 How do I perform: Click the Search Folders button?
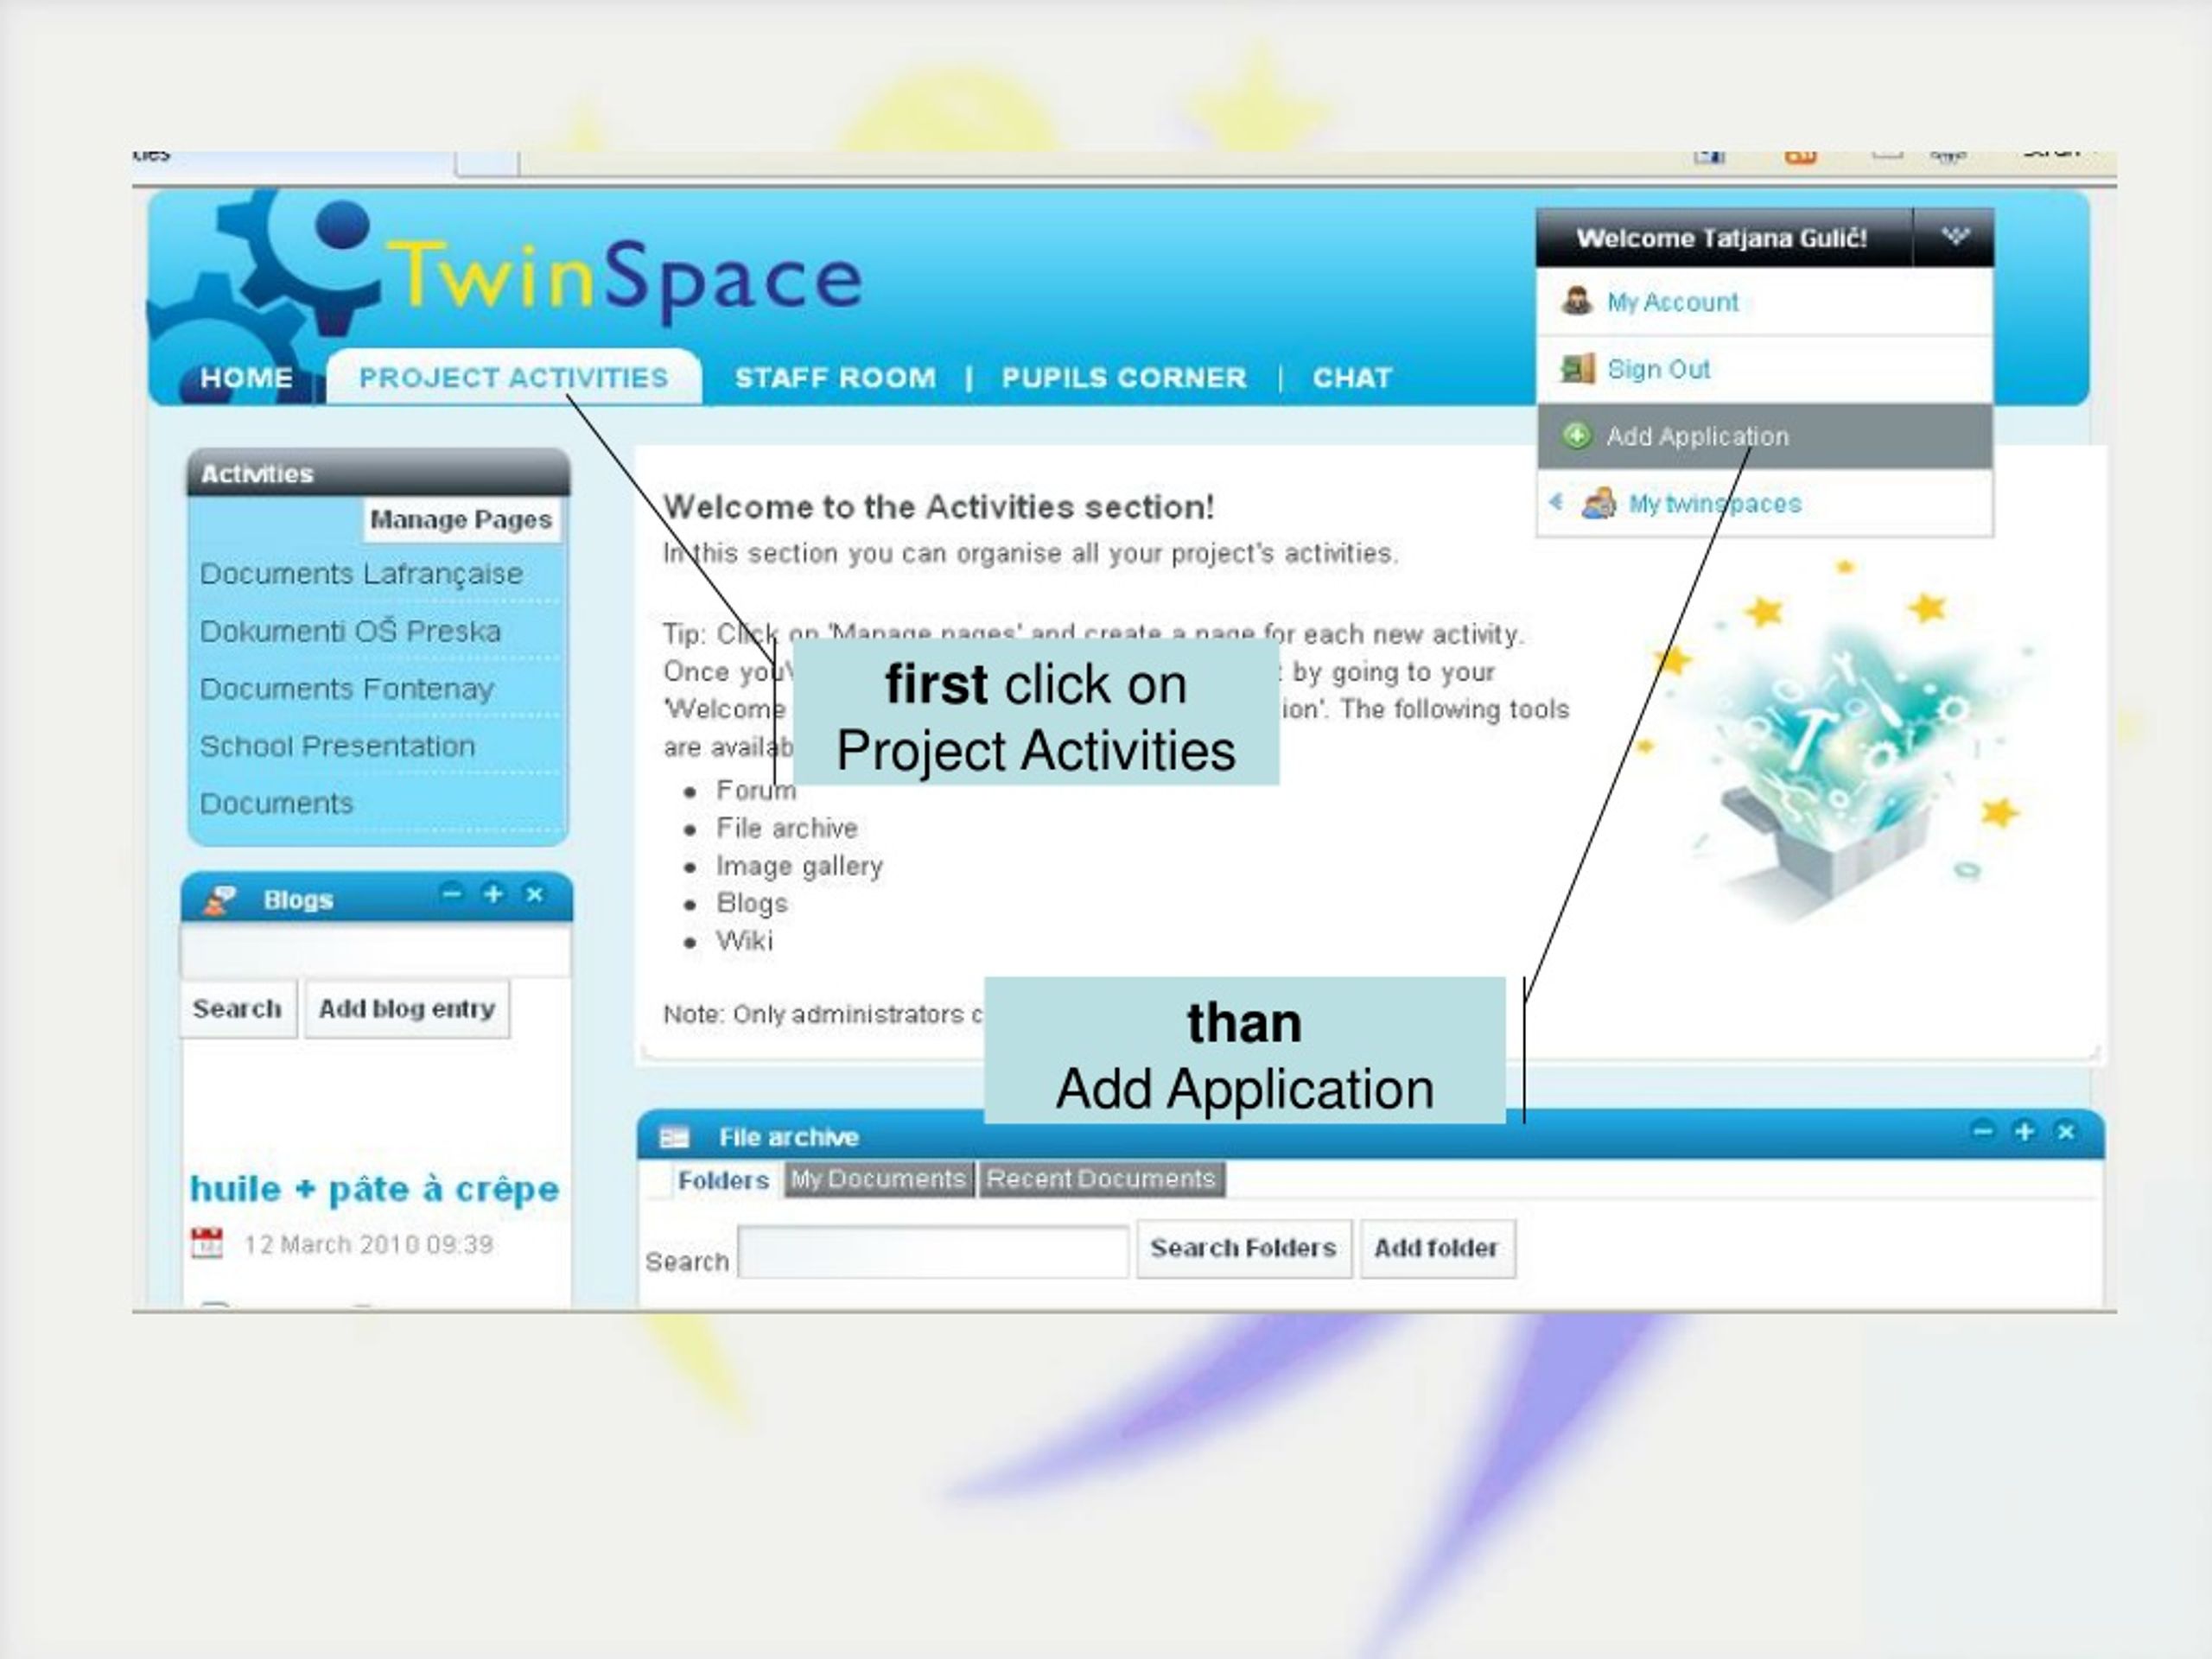point(1243,1248)
